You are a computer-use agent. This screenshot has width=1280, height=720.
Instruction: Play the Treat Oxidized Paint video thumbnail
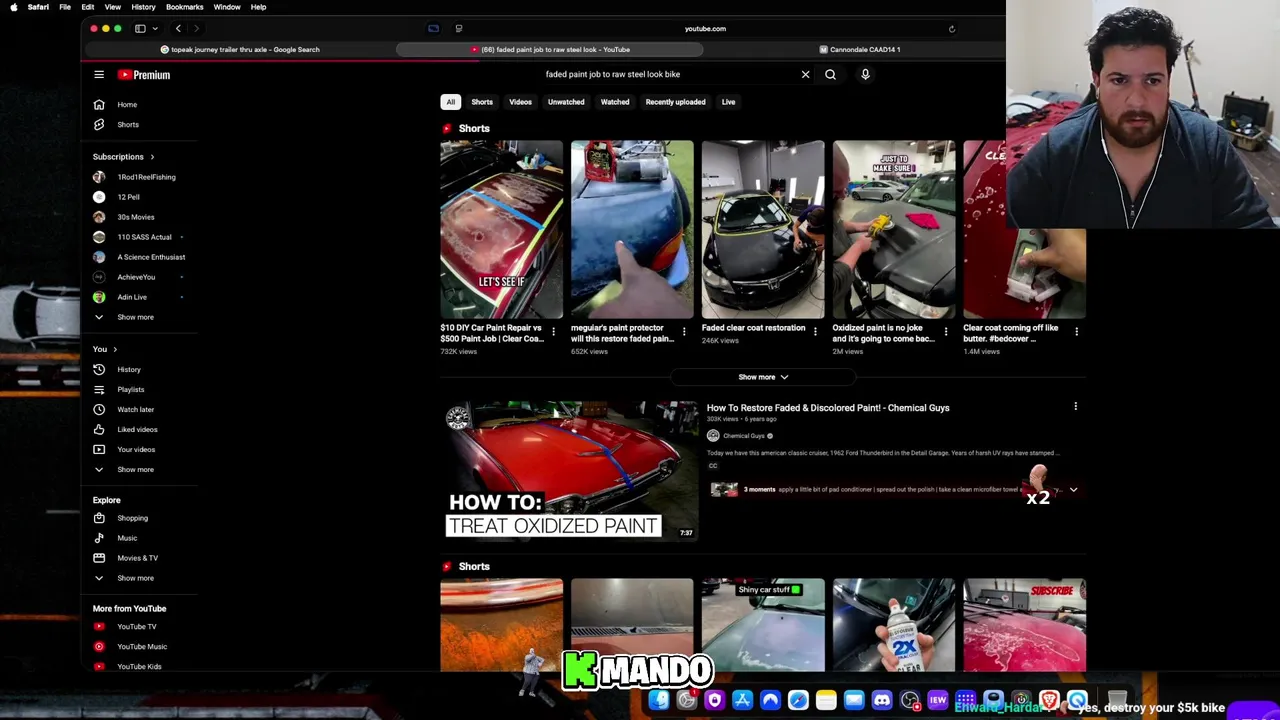(571, 470)
